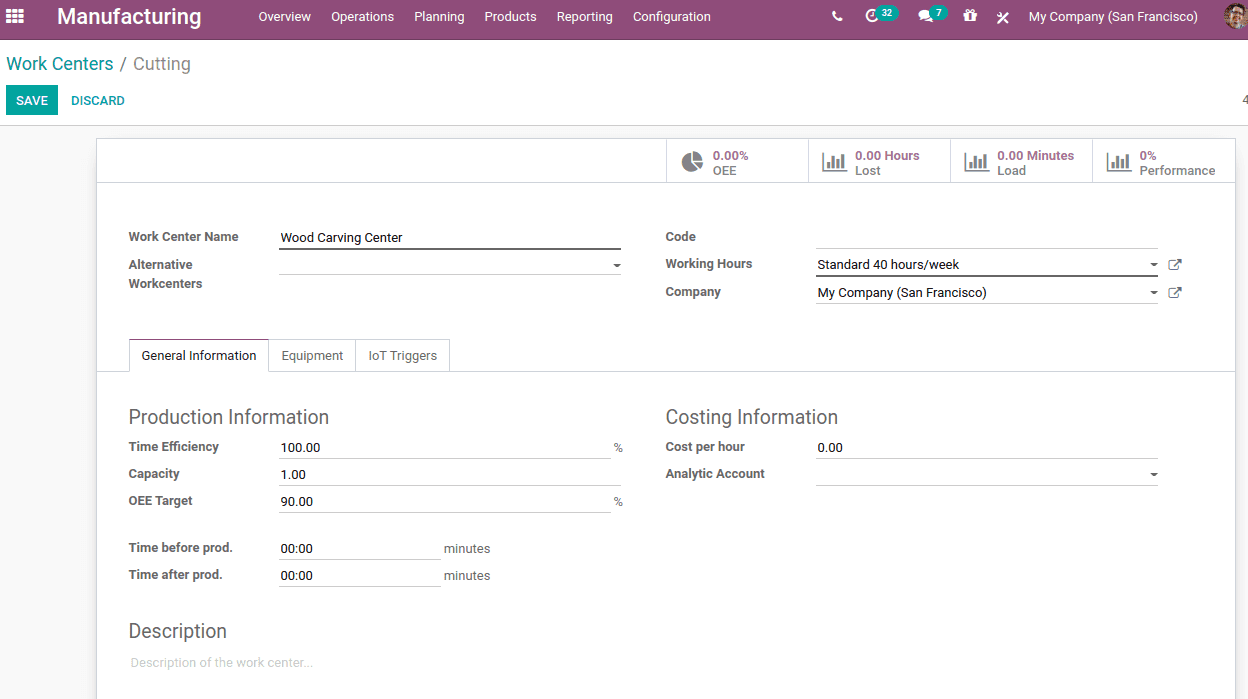Image resolution: width=1248 pixels, height=699 pixels.
Task: Click the Manufacturing app title
Action: [129, 17]
